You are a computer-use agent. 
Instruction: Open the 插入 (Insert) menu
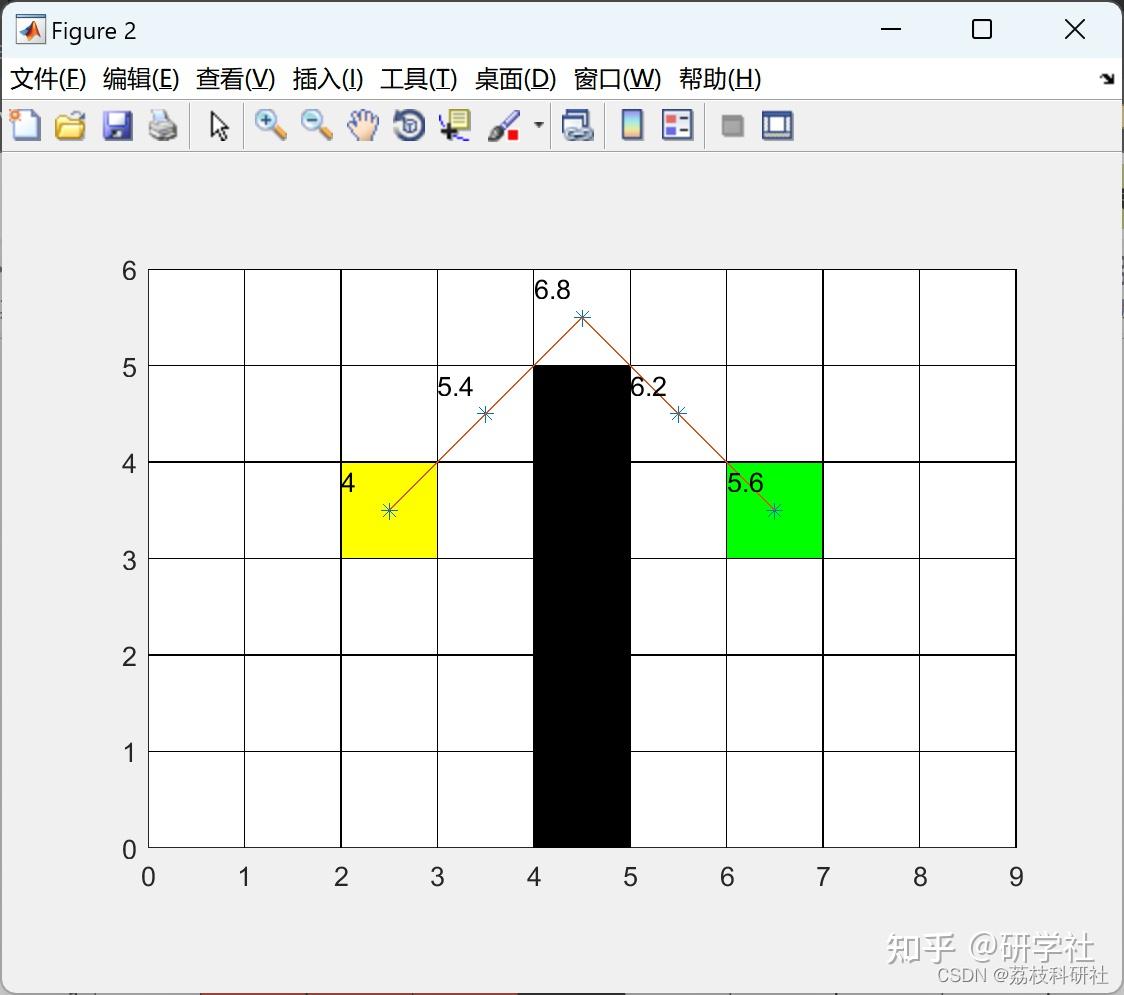327,79
